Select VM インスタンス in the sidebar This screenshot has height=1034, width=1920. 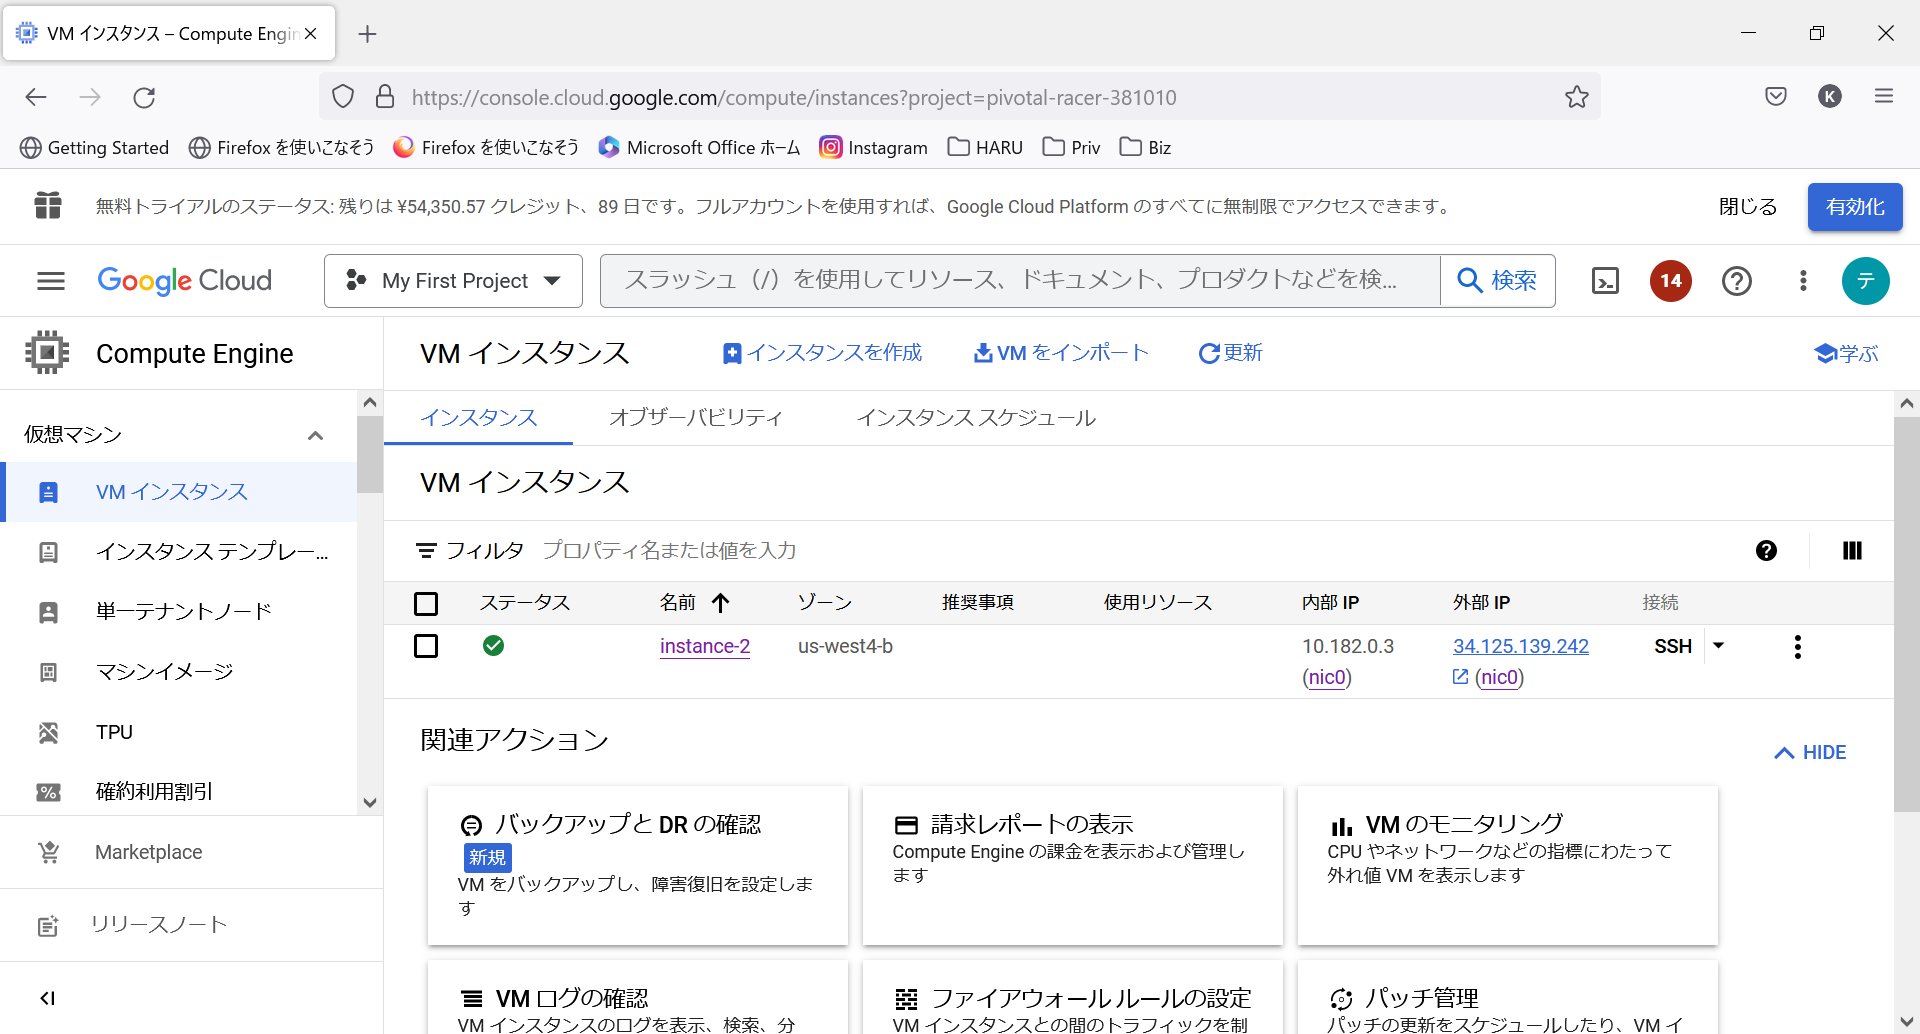pyautogui.click(x=180, y=492)
